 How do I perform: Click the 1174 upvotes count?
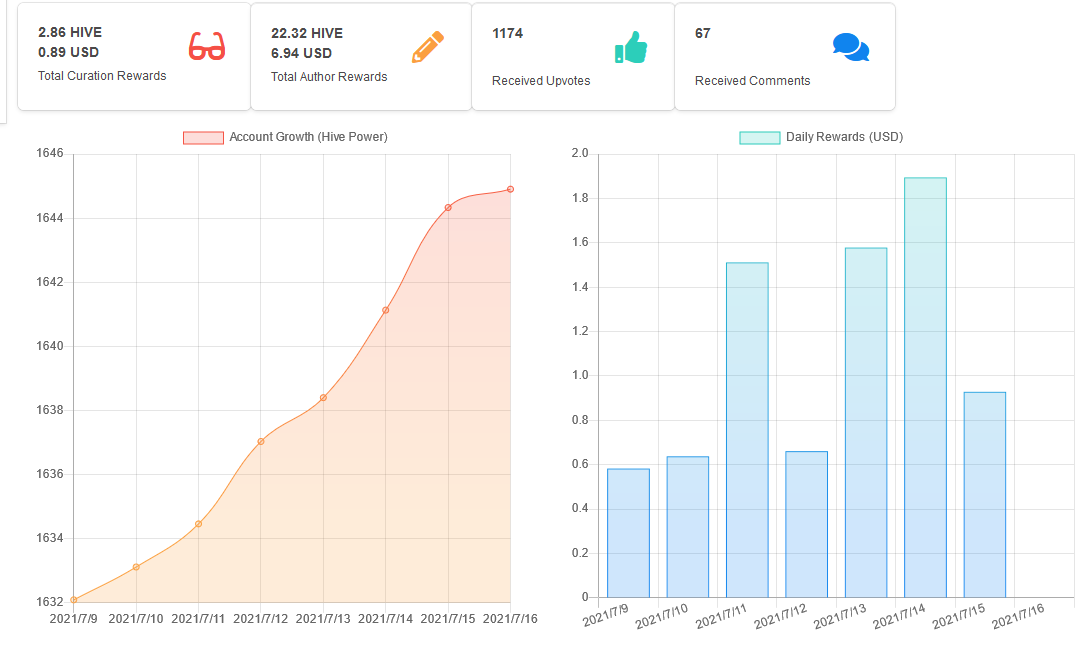[x=507, y=33]
